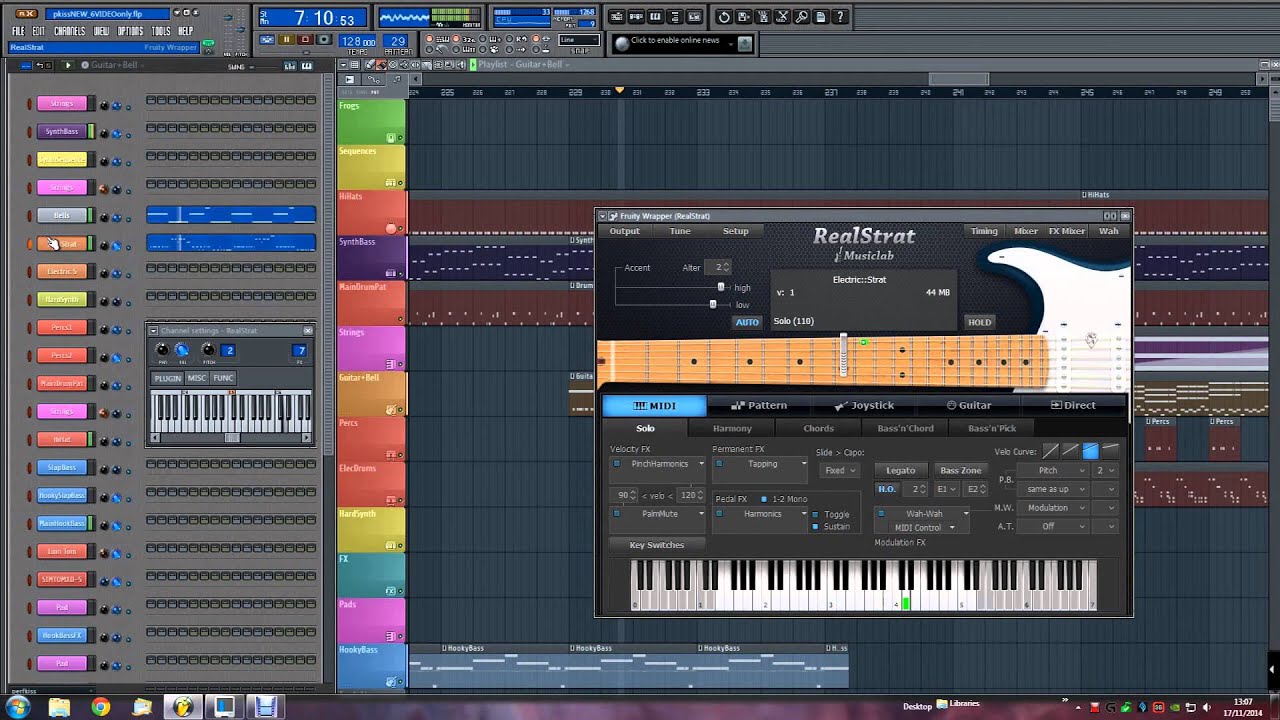This screenshot has height=720, width=1280.
Task: Open the help question mark toolbar icon
Action: 840,17
